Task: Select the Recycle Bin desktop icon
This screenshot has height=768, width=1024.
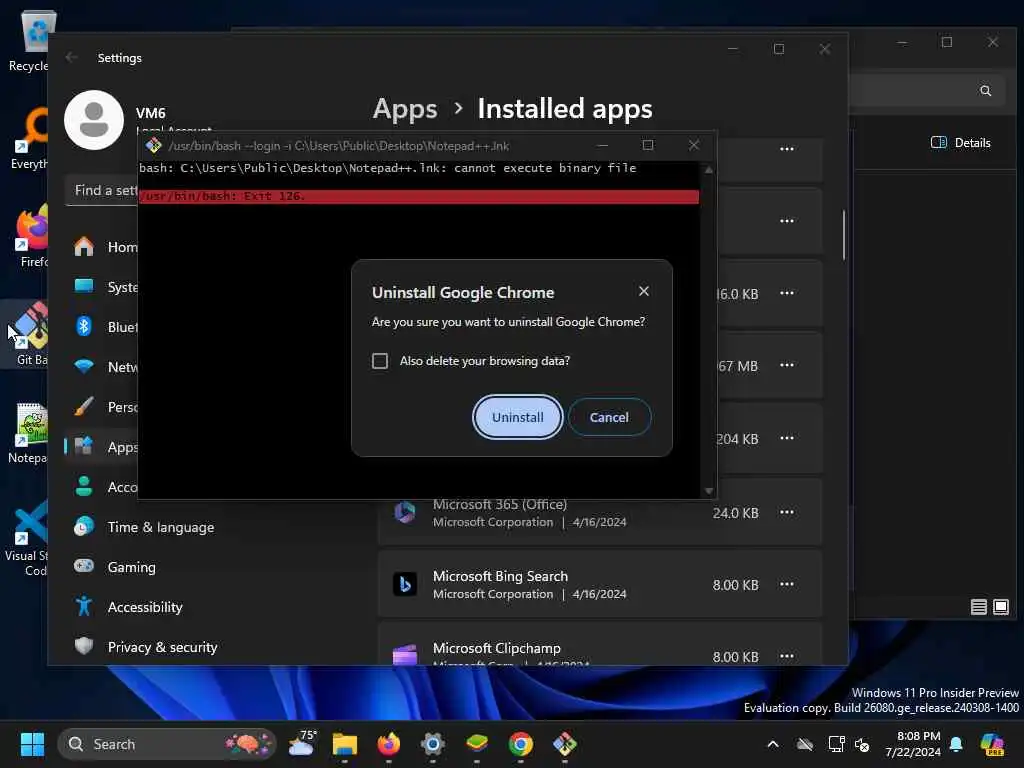Action: (29, 40)
